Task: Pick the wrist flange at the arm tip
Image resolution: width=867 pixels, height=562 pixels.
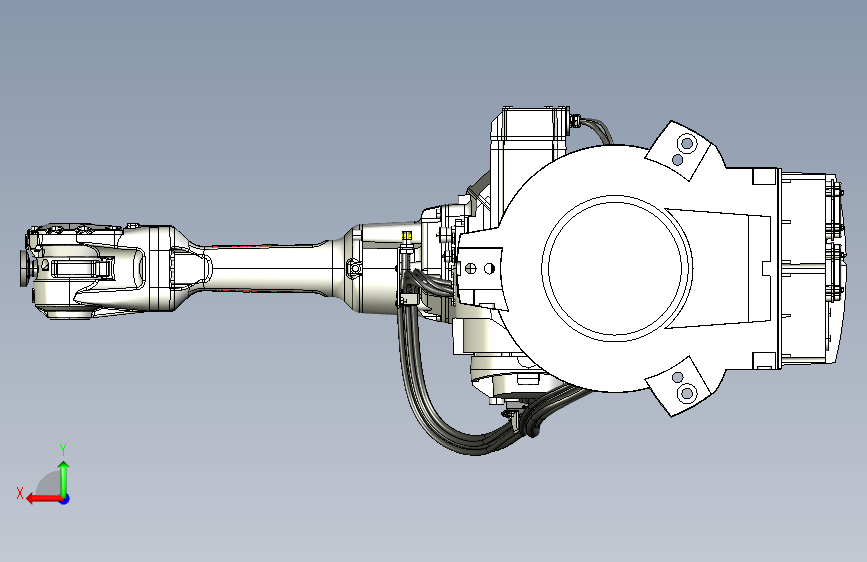Action: (26, 268)
